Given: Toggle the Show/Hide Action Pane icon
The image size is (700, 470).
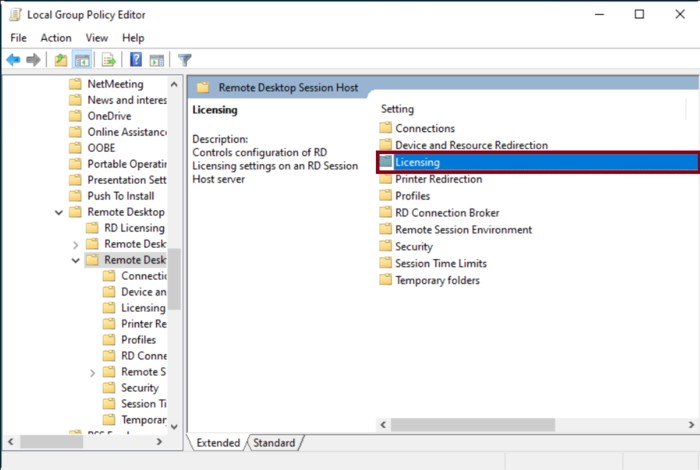Looking at the screenshot, I should 155,60.
